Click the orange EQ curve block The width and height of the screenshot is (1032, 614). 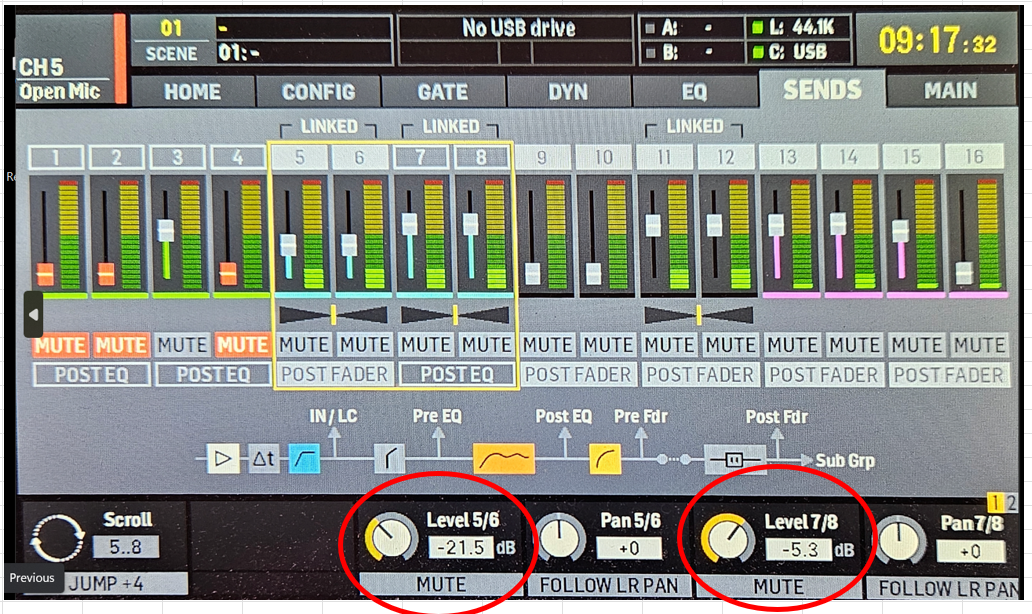pyautogui.click(x=503, y=459)
